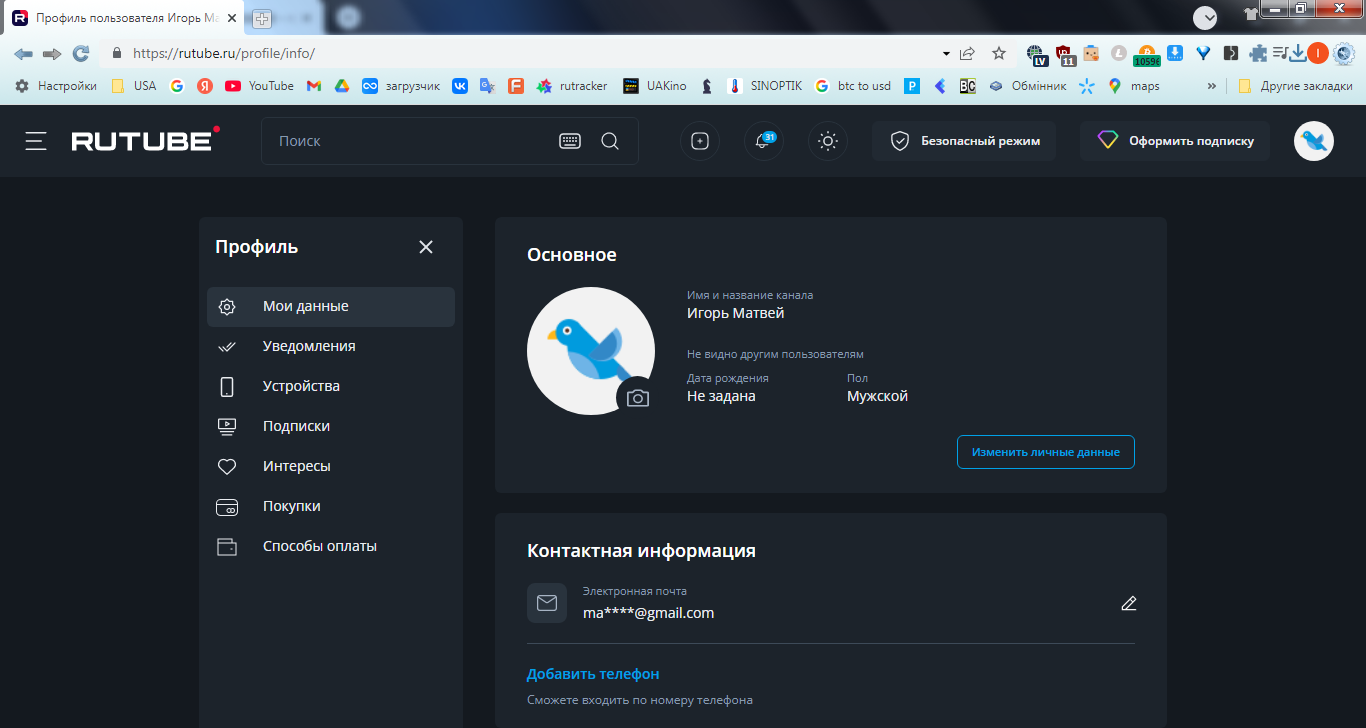Click the large profile avatar picture
Image resolution: width=1366 pixels, height=728 pixels.
pos(591,351)
